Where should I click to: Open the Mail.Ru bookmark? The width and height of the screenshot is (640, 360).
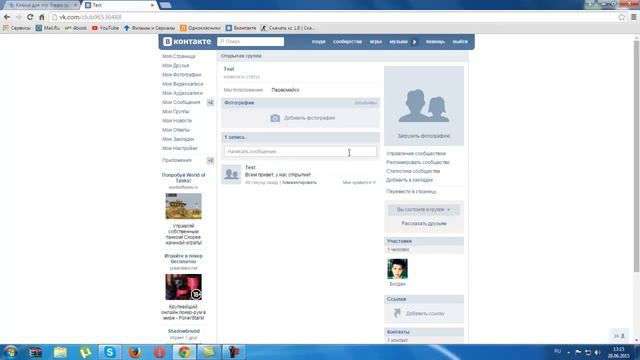click(48, 28)
